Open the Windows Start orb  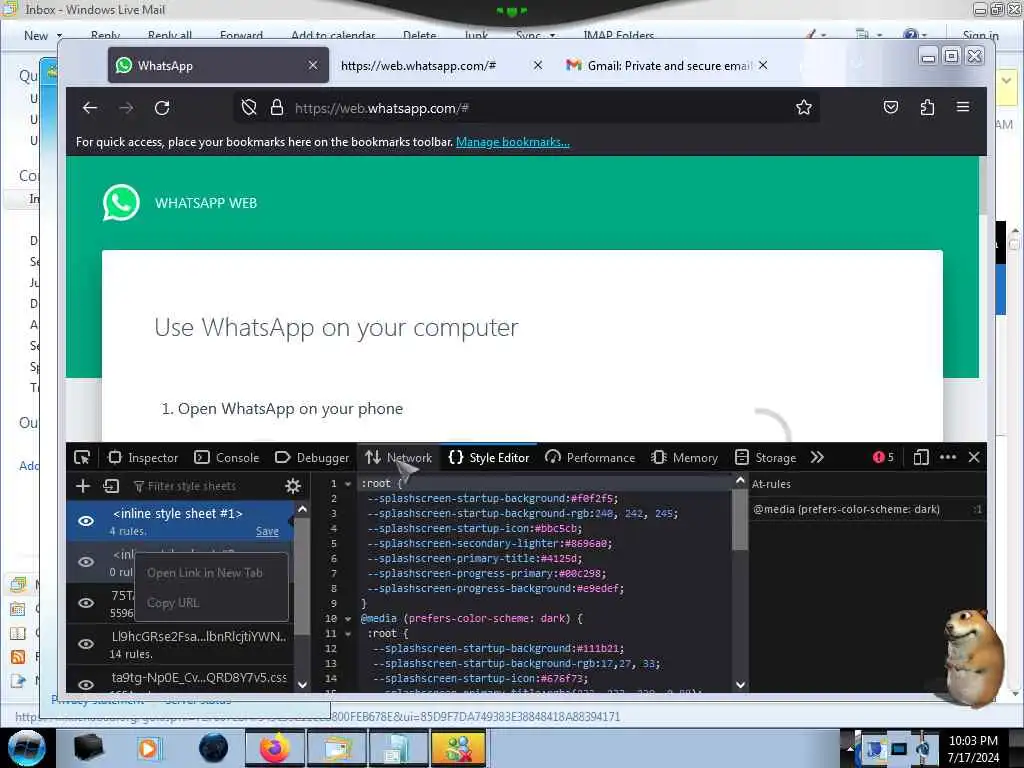26,748
